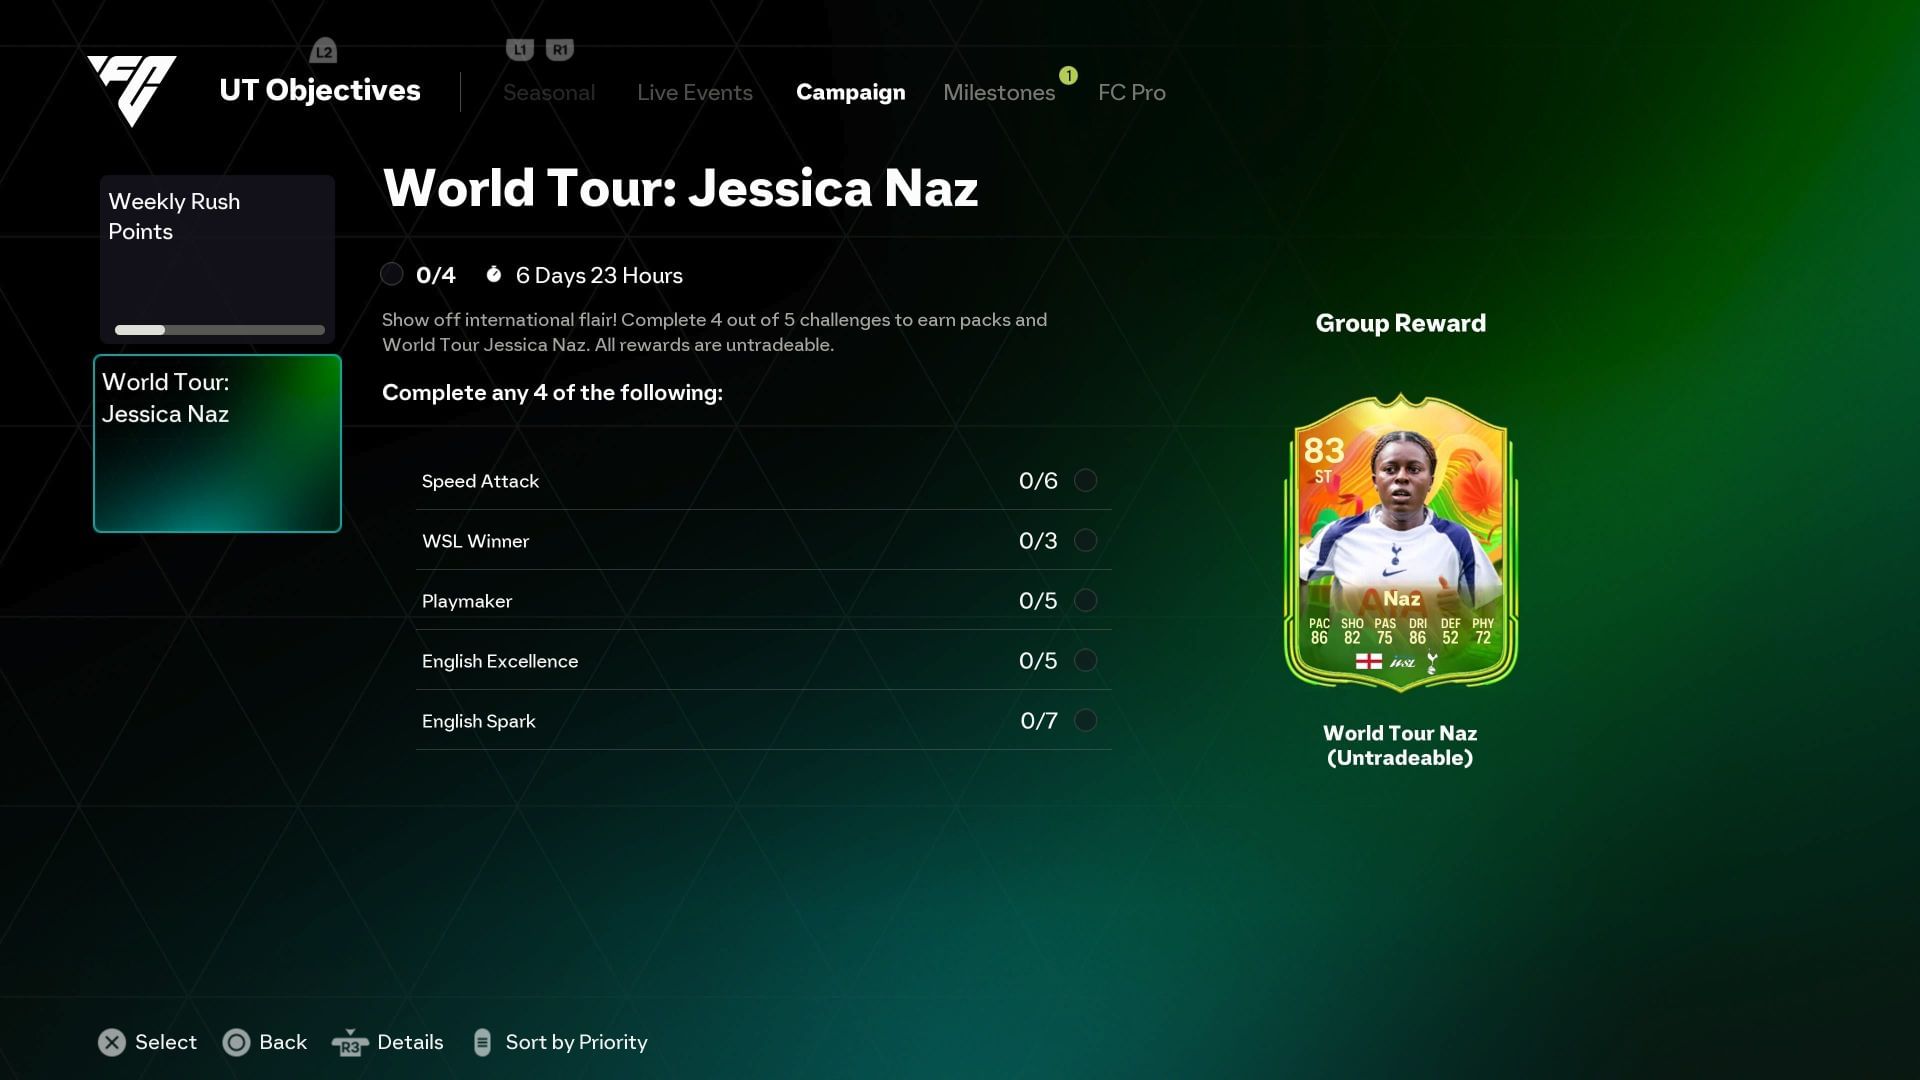Open the Playmaker challenge row
This screenshot has width=1920, height=1080.
pos(763,600)
